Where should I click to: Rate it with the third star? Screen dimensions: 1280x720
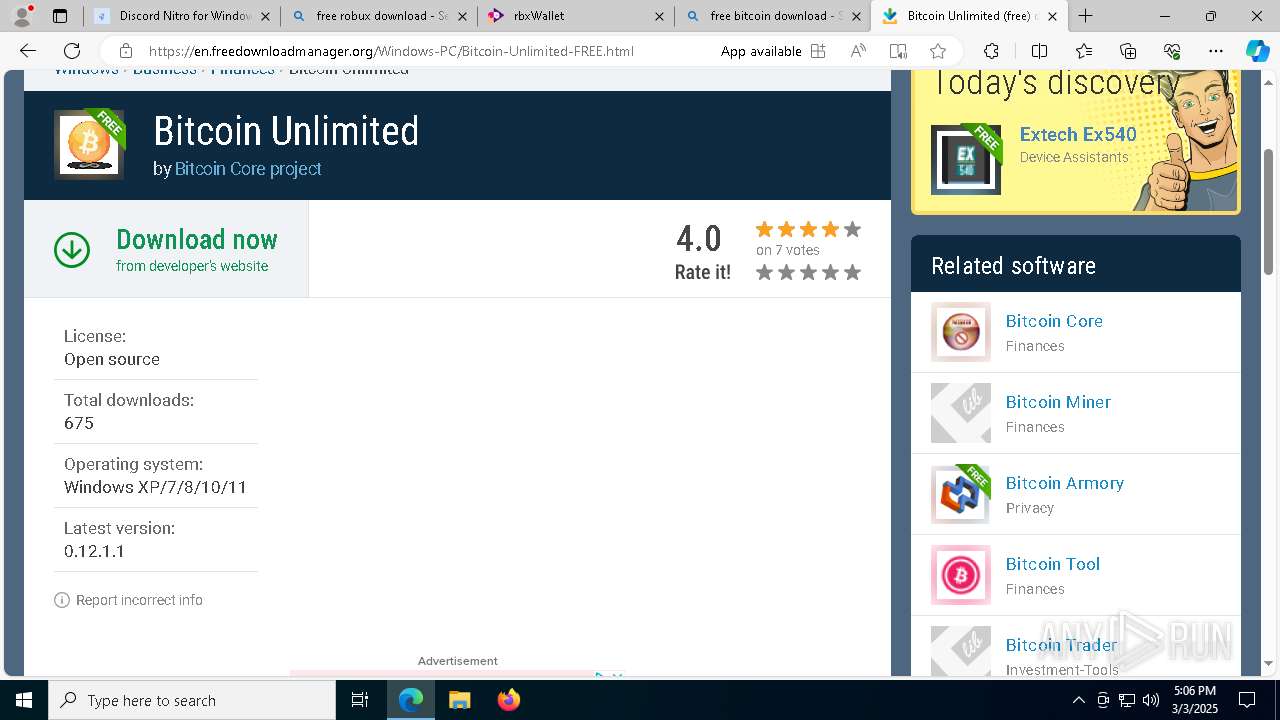pyautogui.click(x=809, y=272)
